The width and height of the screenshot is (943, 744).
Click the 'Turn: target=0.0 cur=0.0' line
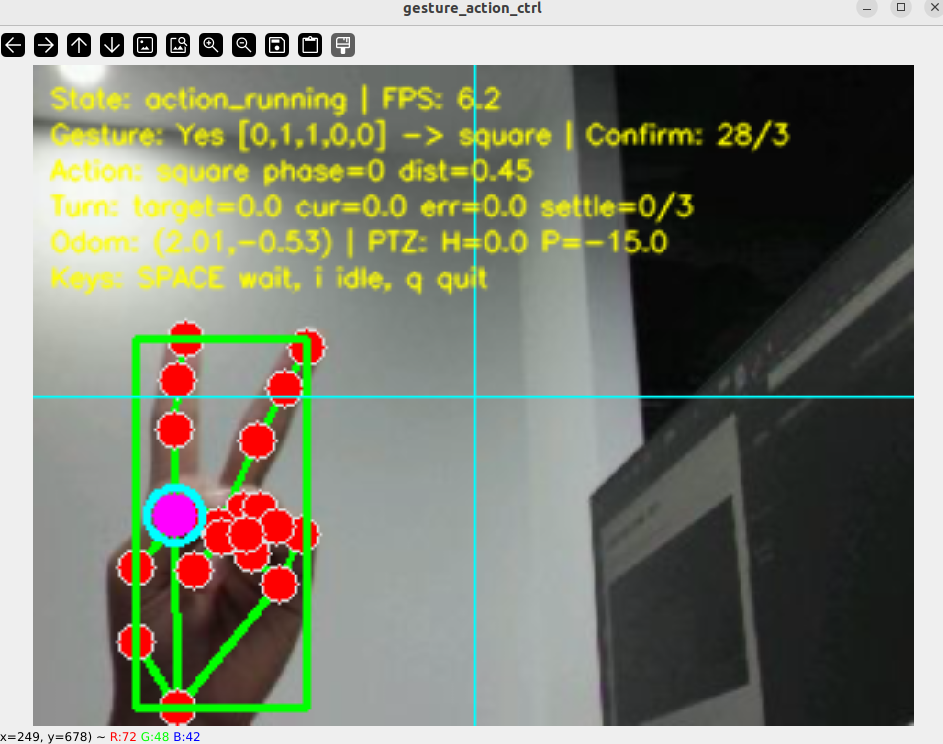coord(229,208)
